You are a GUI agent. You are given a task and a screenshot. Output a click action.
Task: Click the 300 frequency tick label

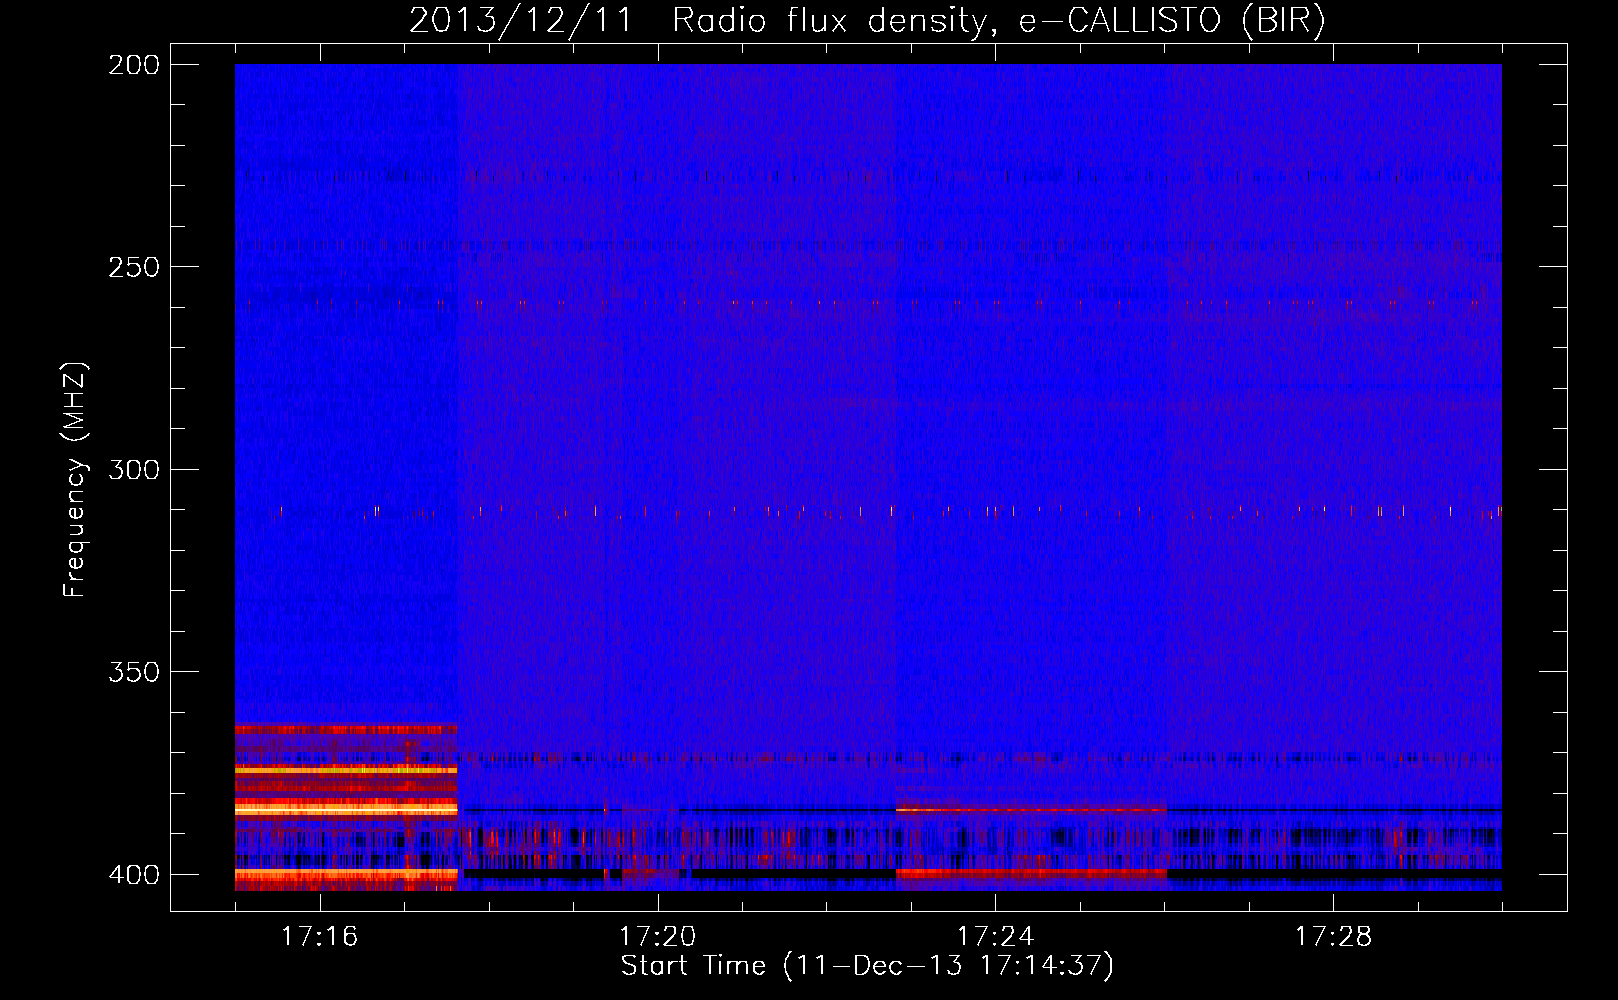(x=134, y=469)
